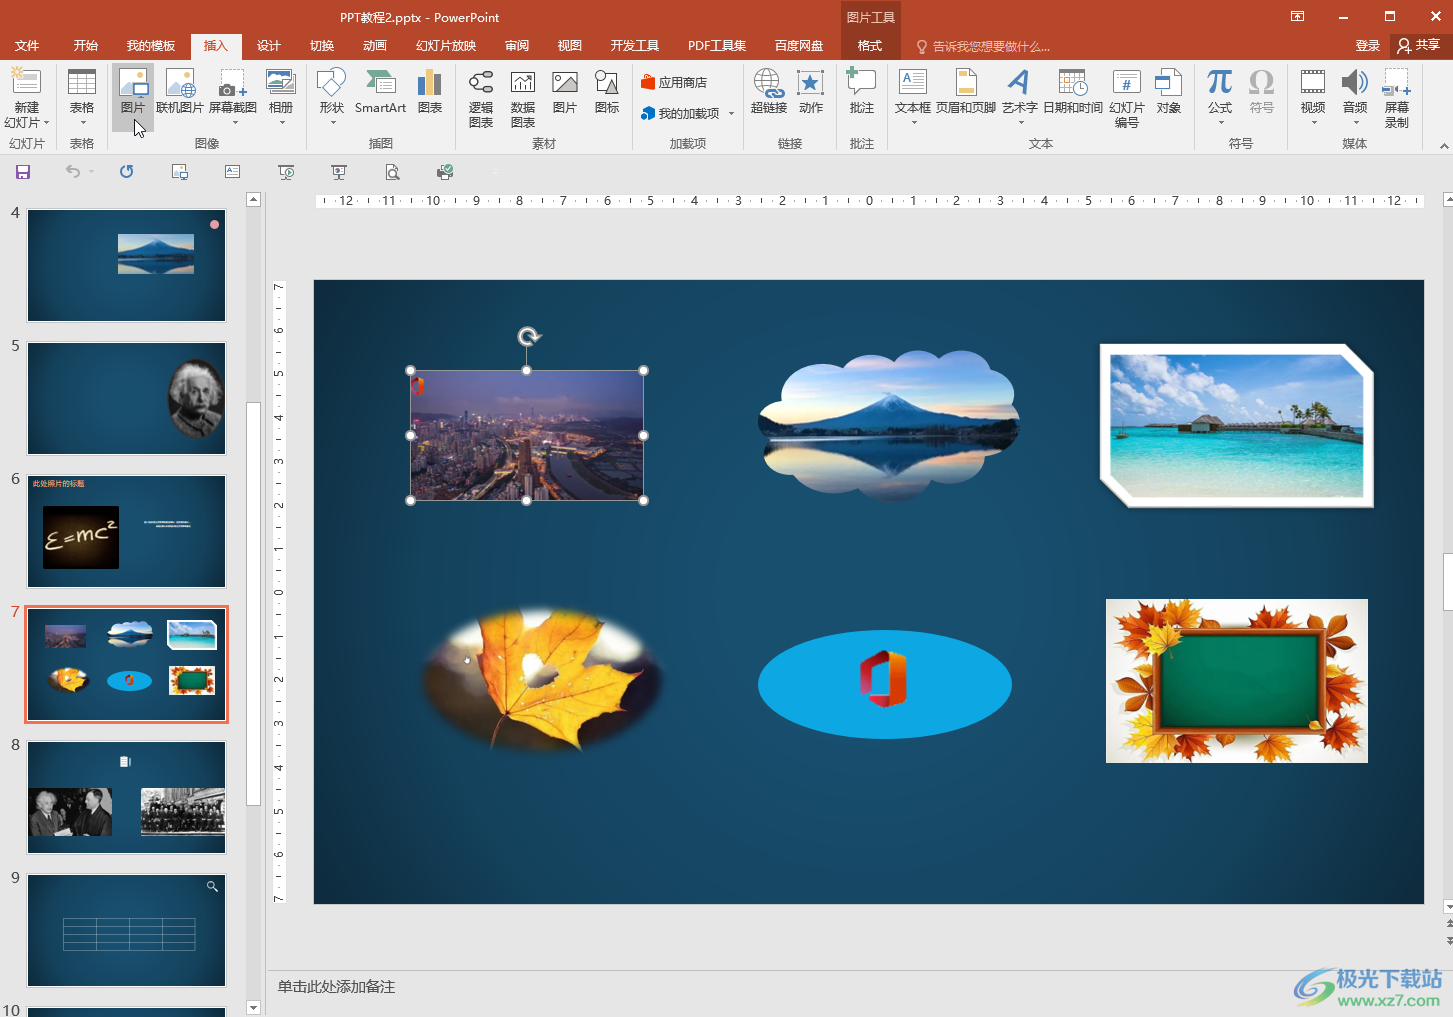Open the 形状 shapes gallery
Screen dimensions: 1453x1017
[x=331, y=97]
